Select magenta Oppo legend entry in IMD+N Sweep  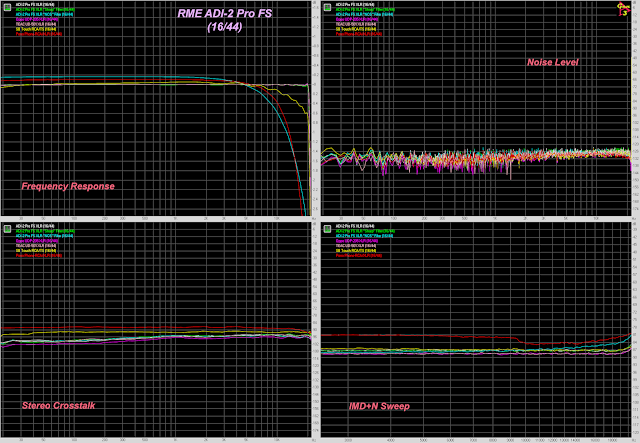tap(357, 240)
